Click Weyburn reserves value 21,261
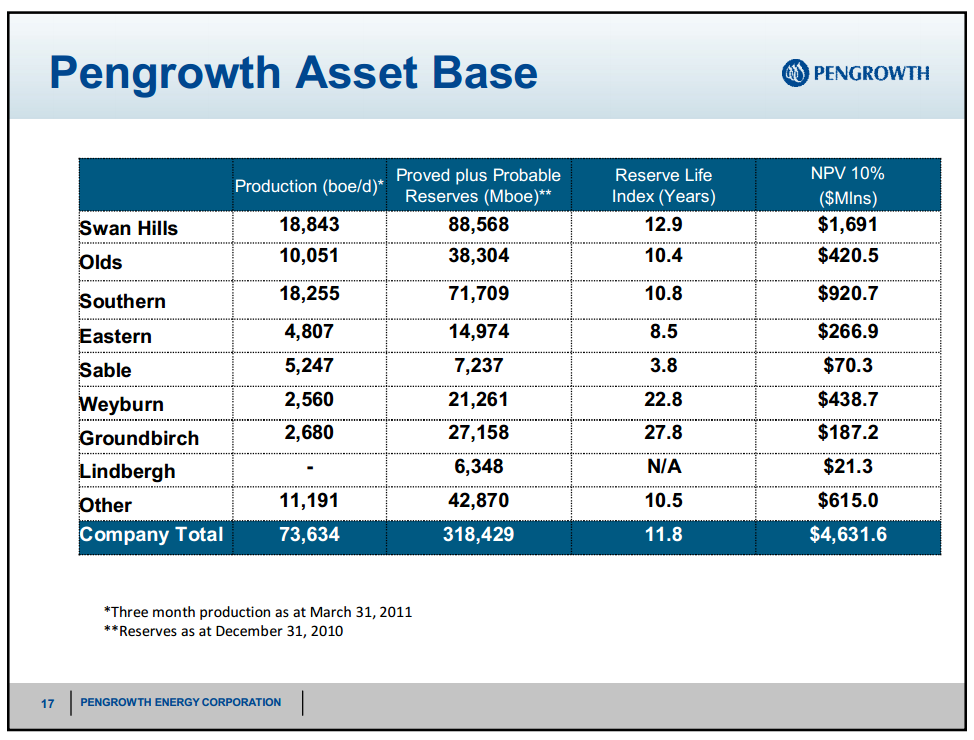Screen dimensions: 974x740 tap(479, 399)
